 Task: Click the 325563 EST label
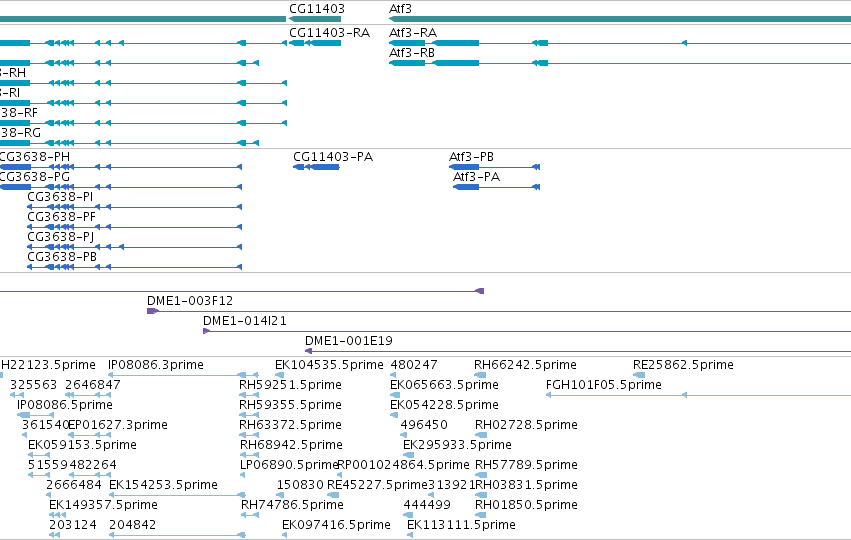(x=34, y=385)
